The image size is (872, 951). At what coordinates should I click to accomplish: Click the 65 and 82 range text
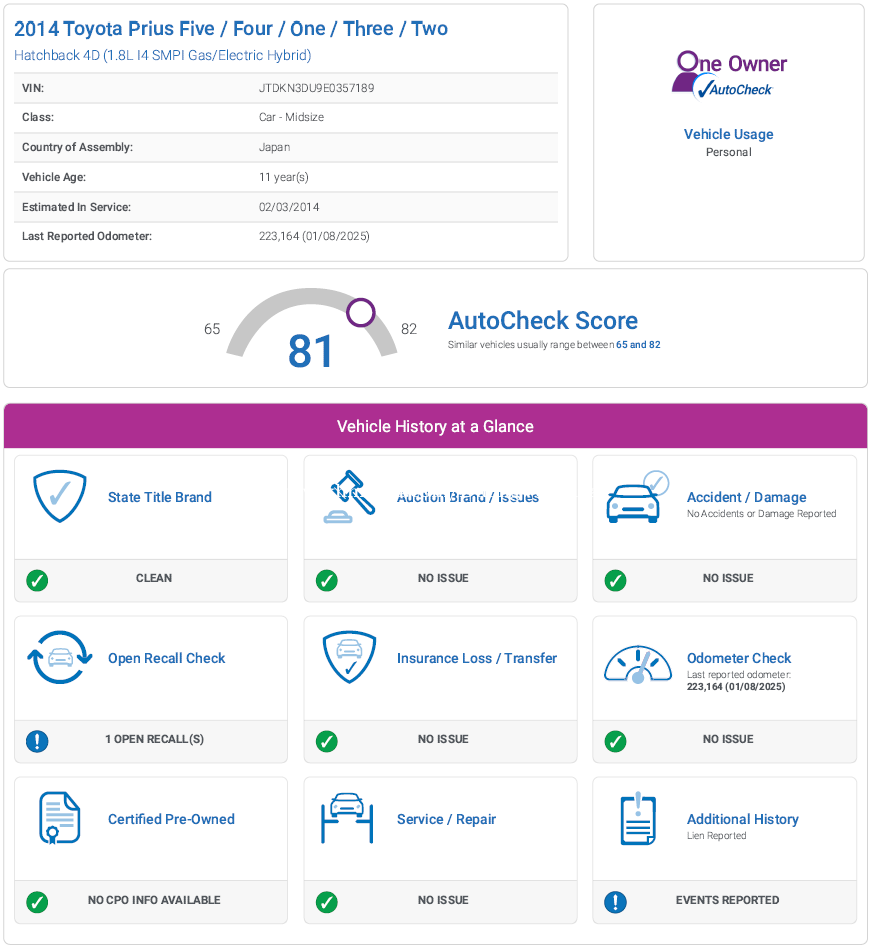pos(638,344)
